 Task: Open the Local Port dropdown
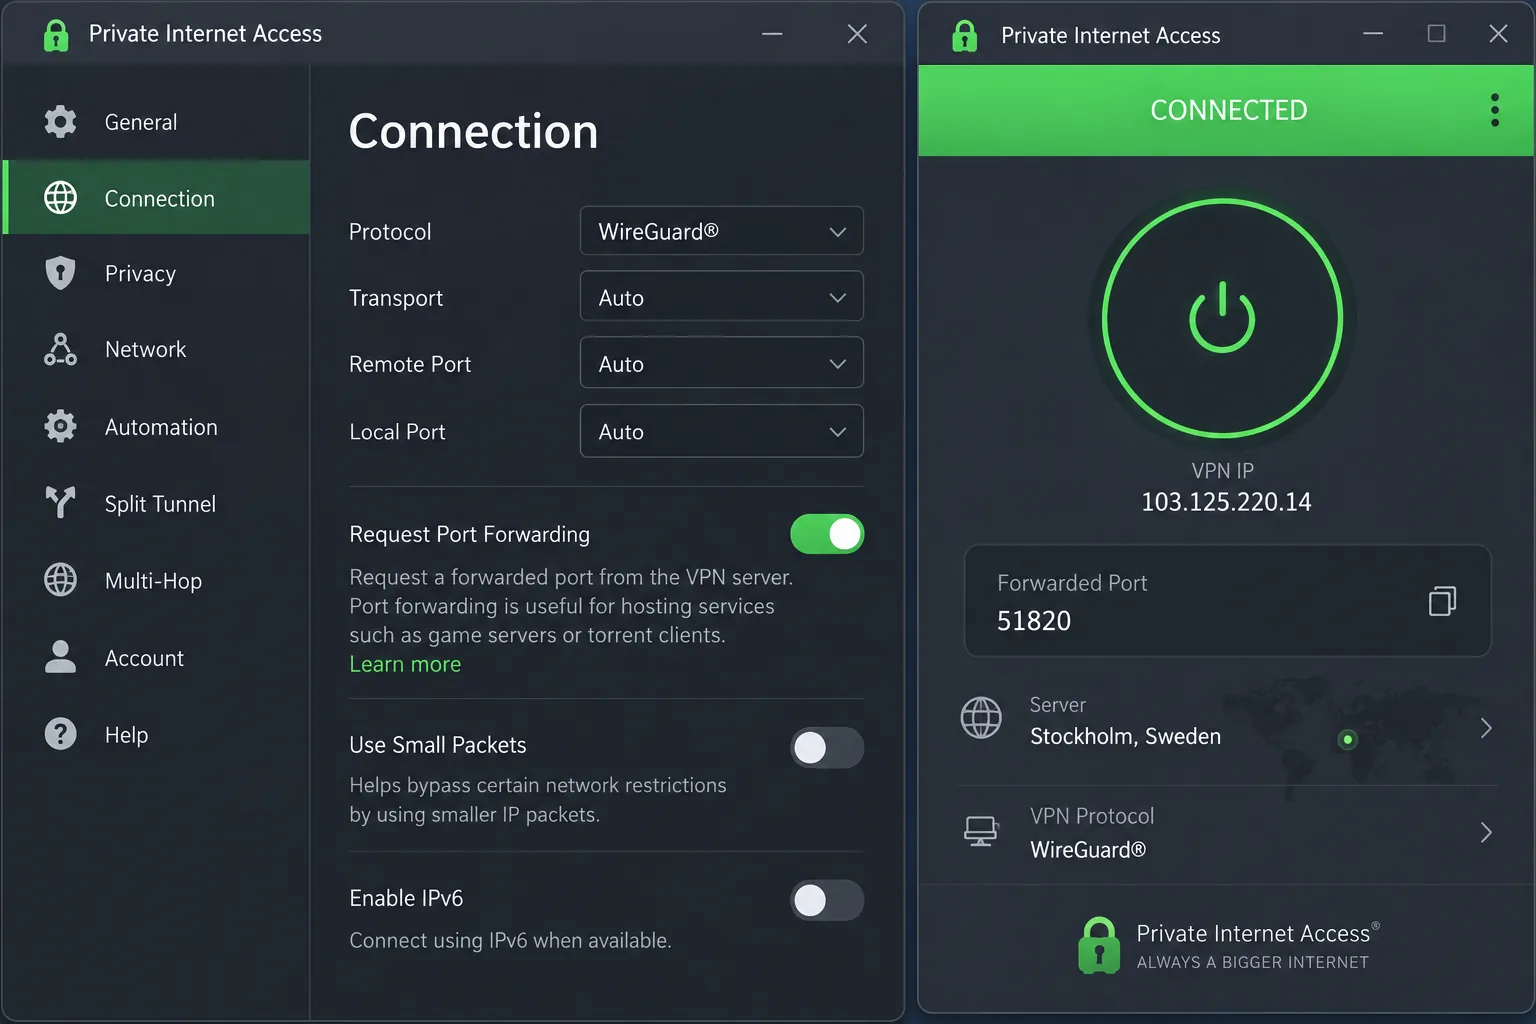[722, 431]
